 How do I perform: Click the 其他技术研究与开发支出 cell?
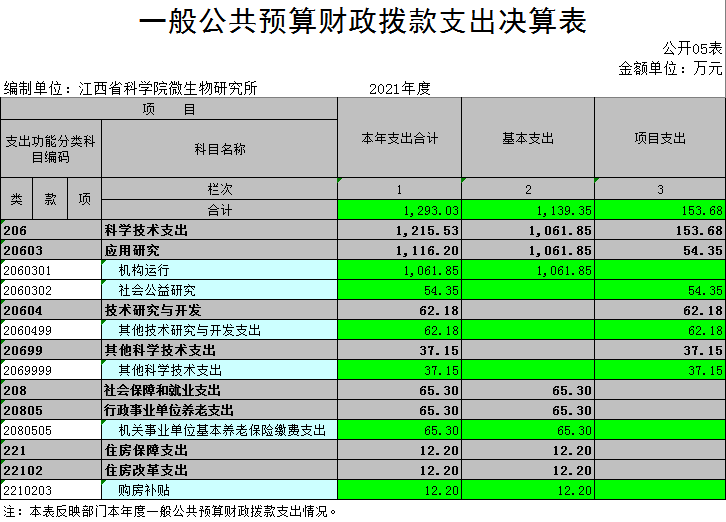point(219,330)
